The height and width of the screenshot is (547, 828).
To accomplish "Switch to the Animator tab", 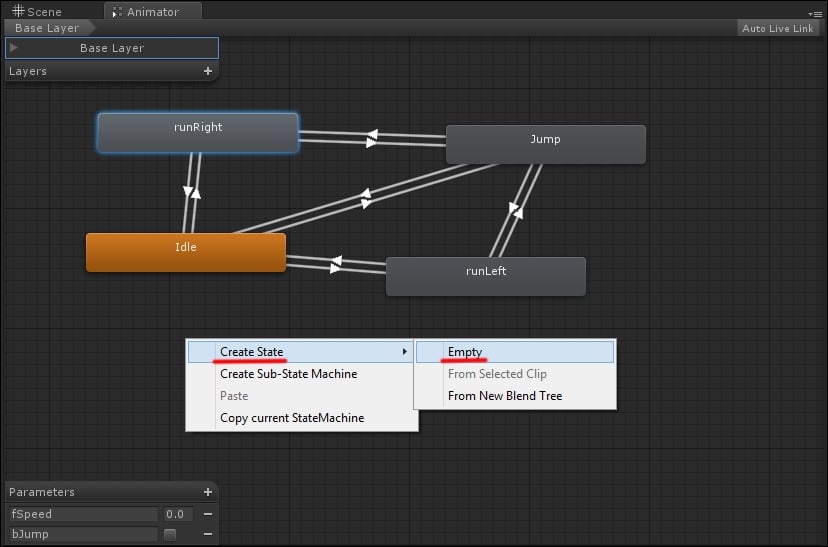I will click(x=152, y=12).
